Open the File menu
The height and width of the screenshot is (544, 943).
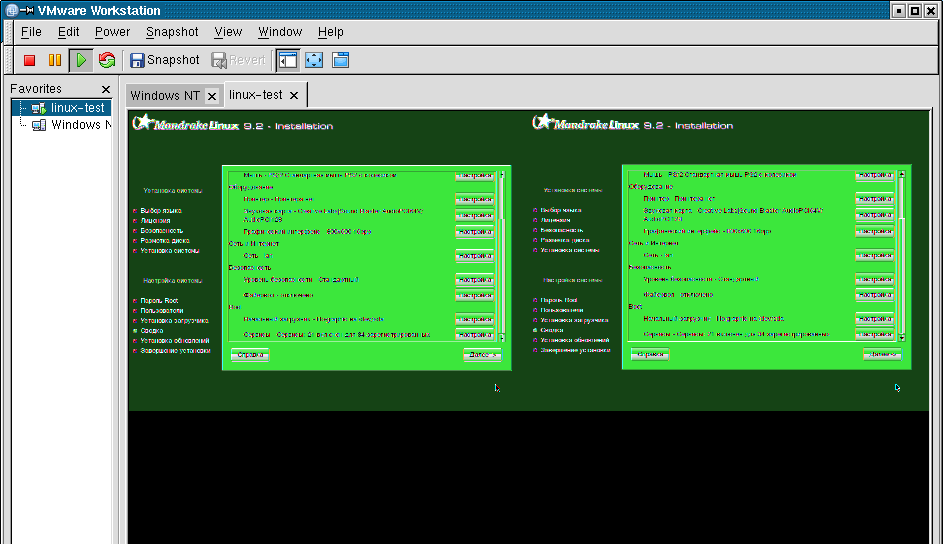click(x=31, y=32)
